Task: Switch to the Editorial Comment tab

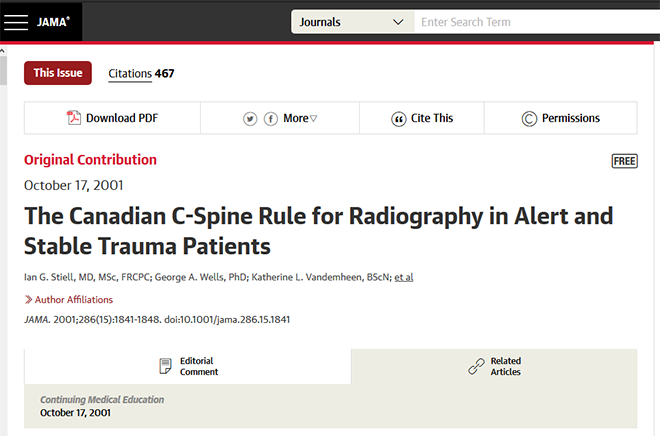Action: 188,367
